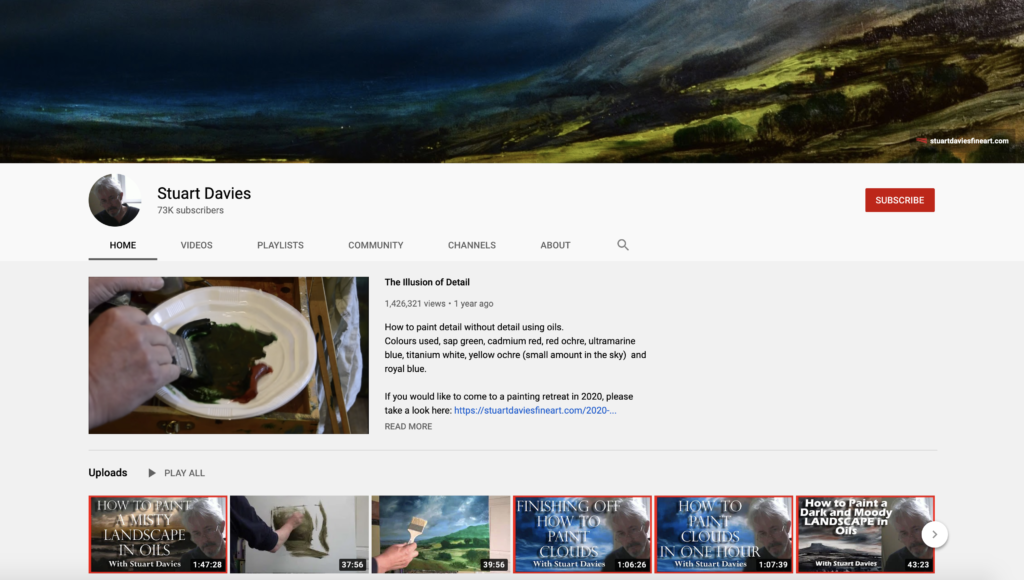The height and width of the screenshot is (580, 1024).
Task: Click the video title 'The Illusion of Detail'
Action: point(426,282)
